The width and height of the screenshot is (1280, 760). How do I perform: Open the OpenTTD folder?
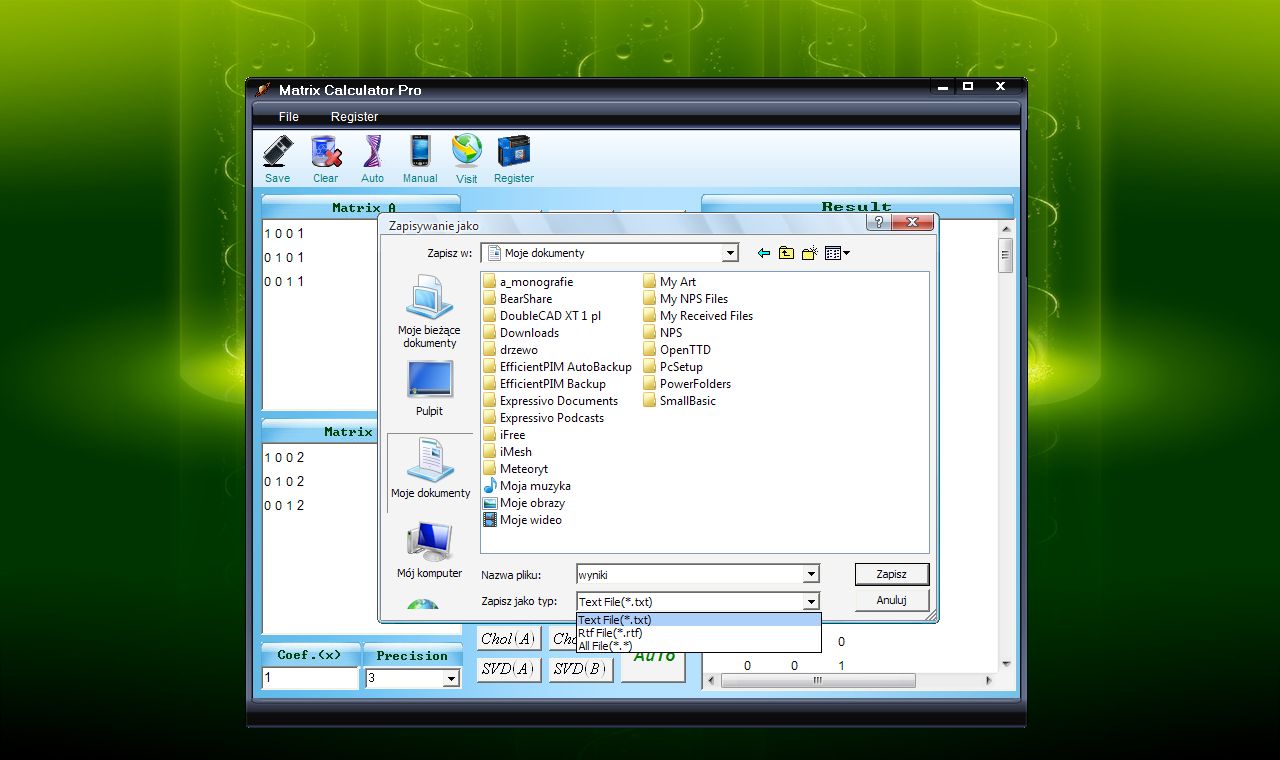[x=677, y=350]
